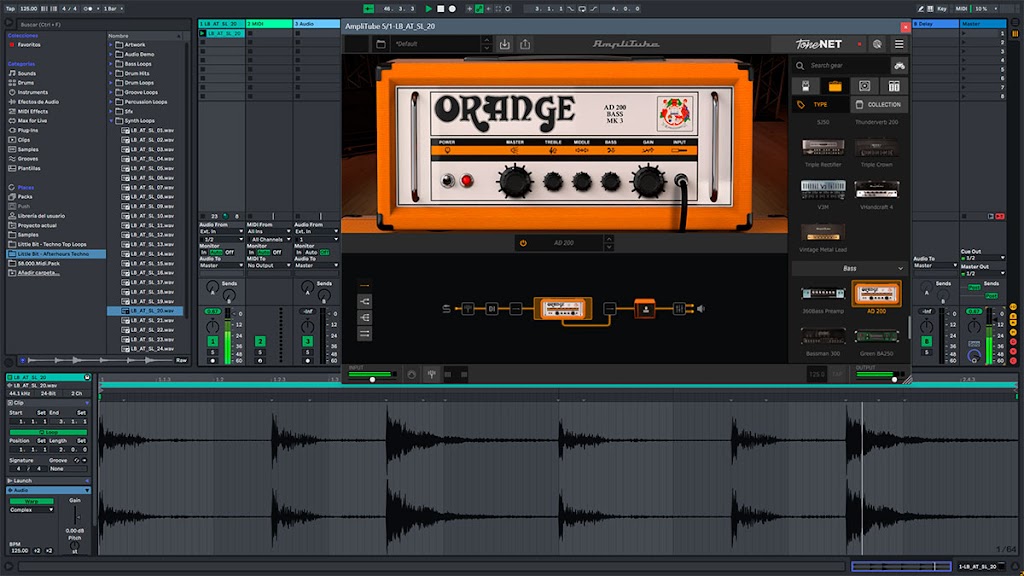Screen dimensions: 1024x576
Task: Click the DI block in signal chain
Action: coord(492,309)
